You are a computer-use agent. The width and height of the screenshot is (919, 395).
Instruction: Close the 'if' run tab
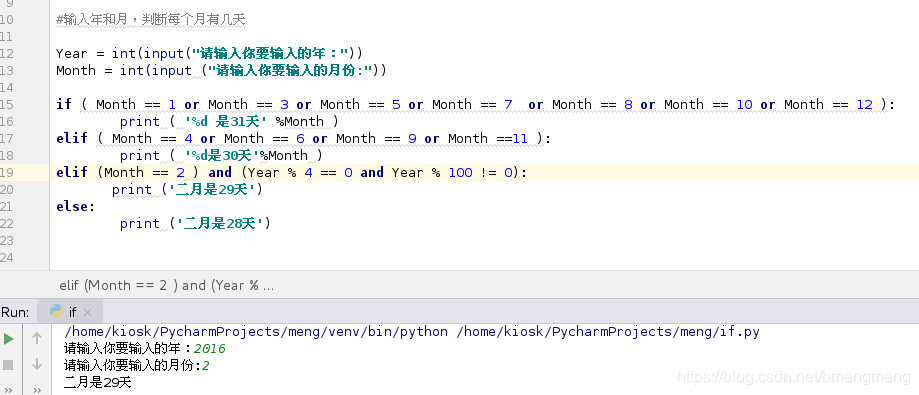tap(87, 312)
